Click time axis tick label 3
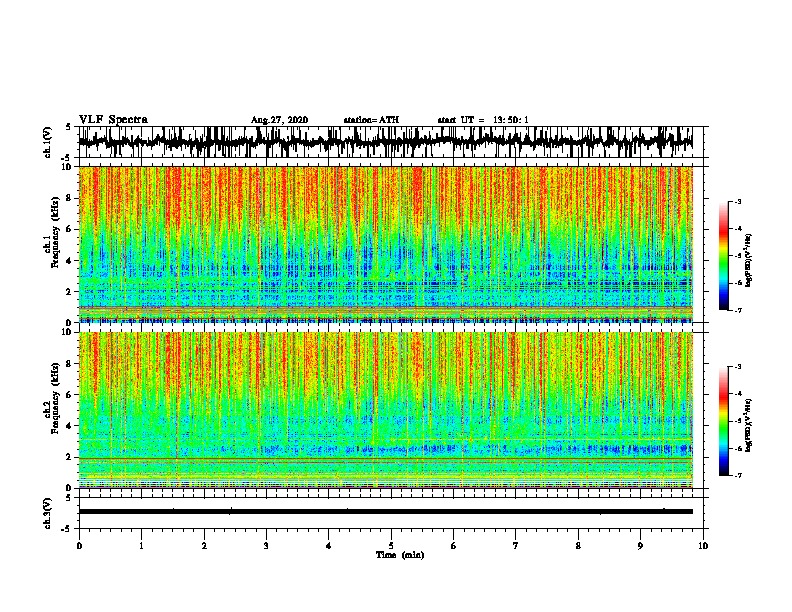The image size is (792, 612). point(266,546)
